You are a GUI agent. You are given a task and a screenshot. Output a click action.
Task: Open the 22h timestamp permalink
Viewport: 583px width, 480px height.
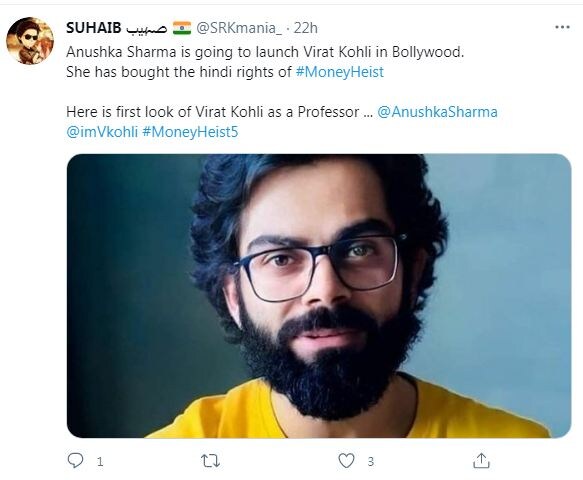coord(306,28)
